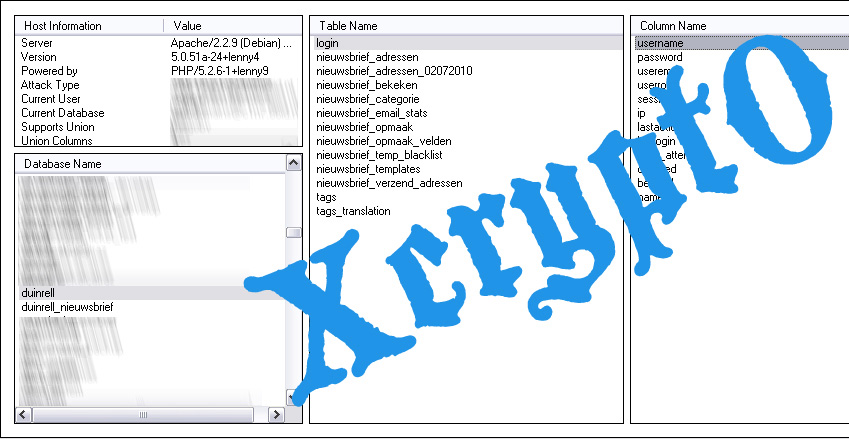Select the password column
Screen dimensions: 849x439
click(x=659, y=57)
